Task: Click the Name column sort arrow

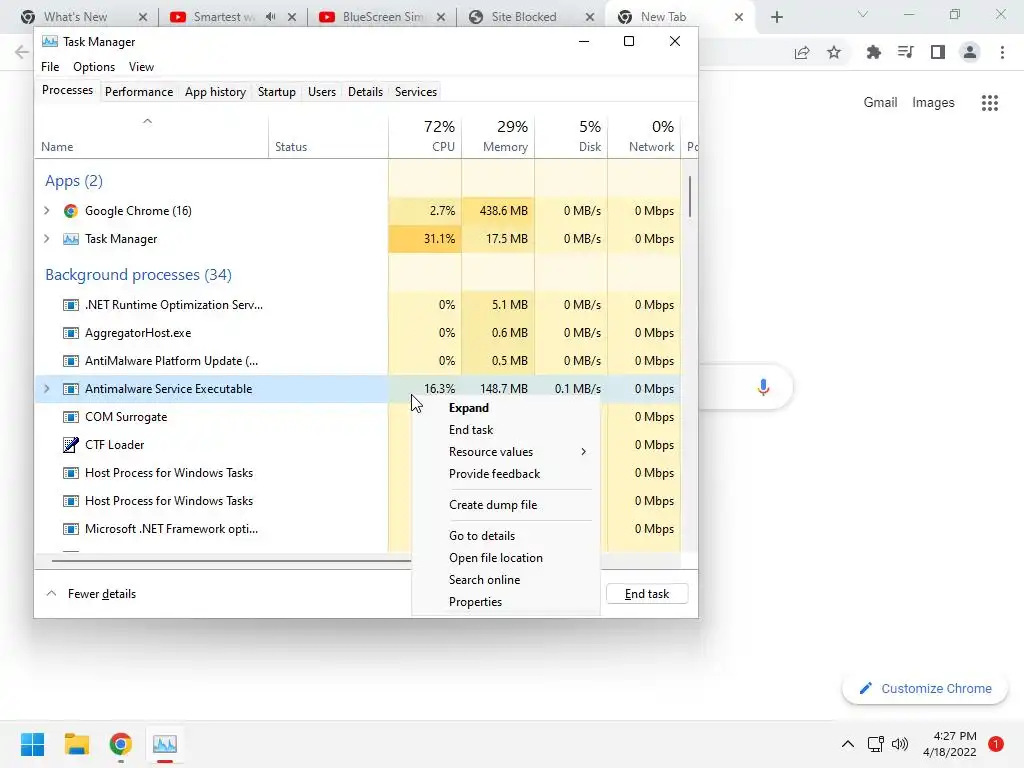Action: tap(148, 121)
